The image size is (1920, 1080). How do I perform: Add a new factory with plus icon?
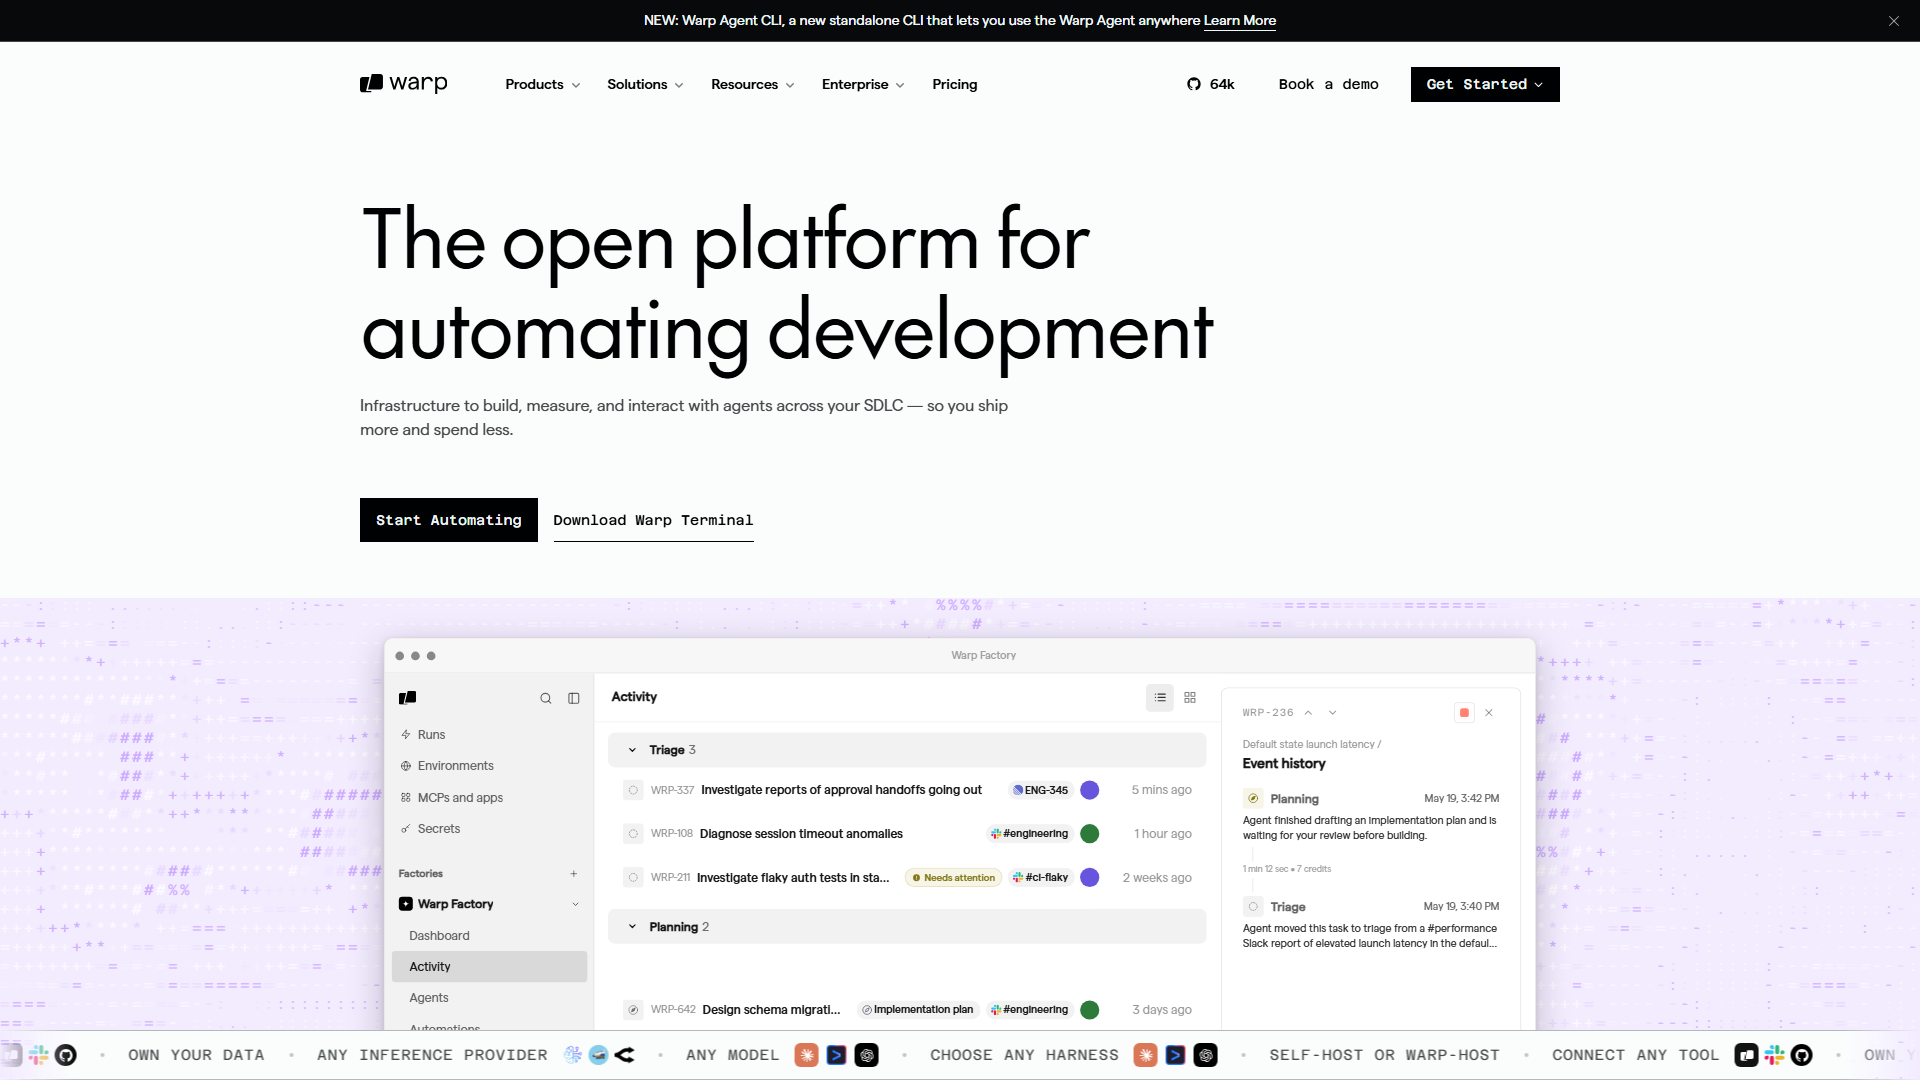[x=574, y=873]
